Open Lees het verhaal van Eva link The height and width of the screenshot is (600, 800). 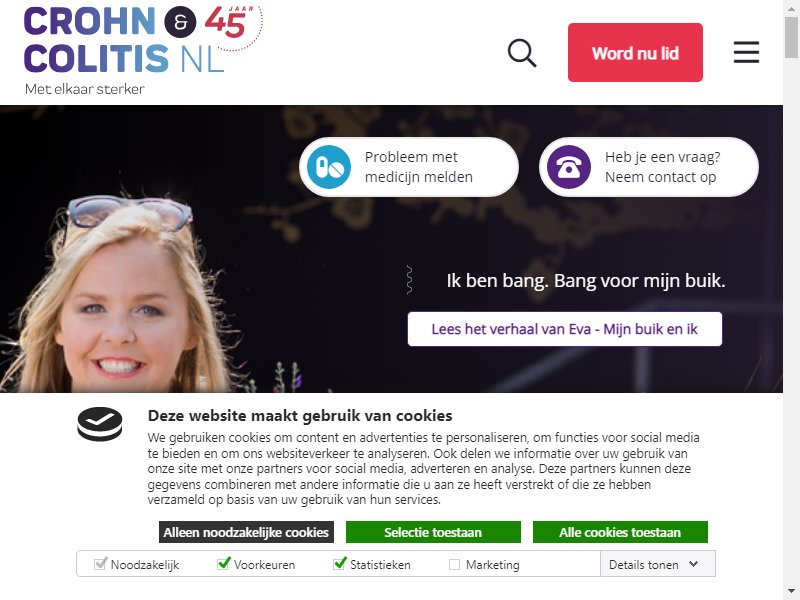click(565, 329)
